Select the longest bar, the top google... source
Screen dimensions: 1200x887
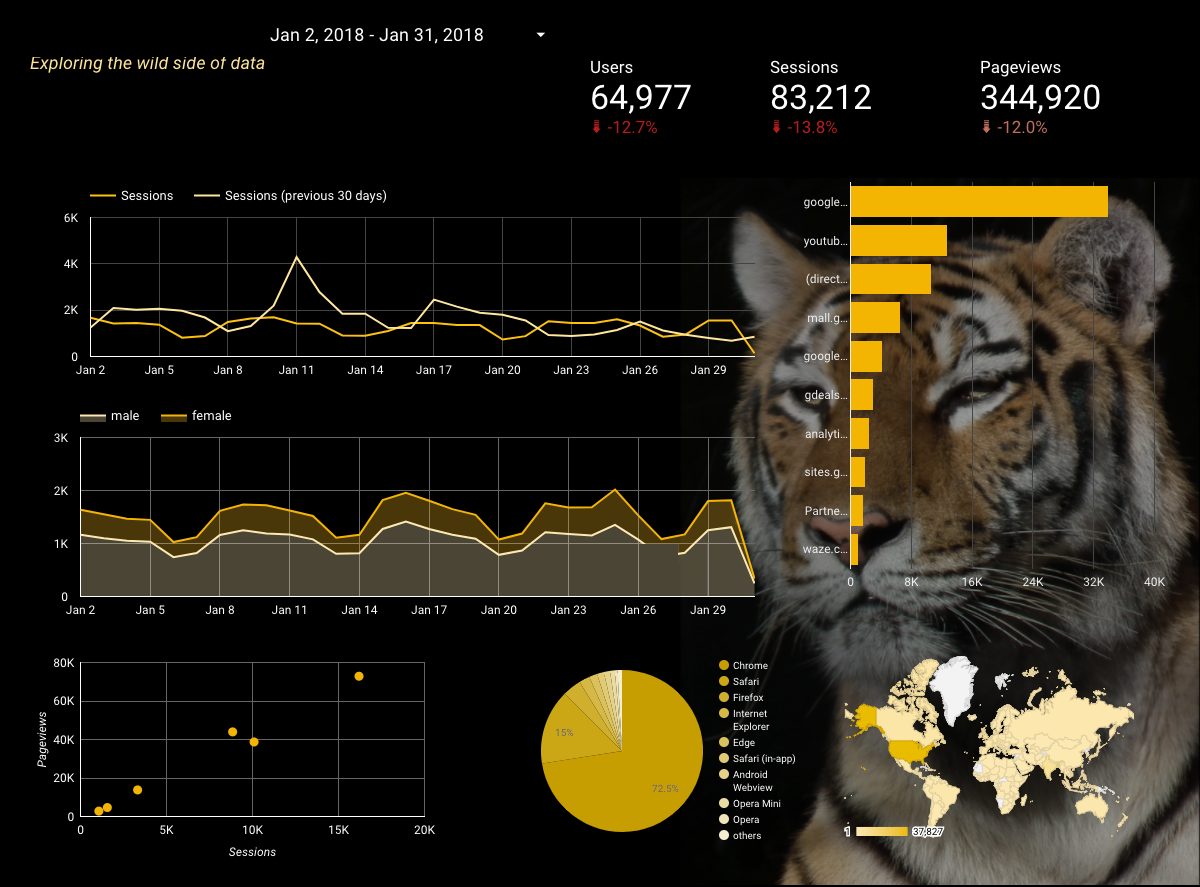(x=979, y=201)
